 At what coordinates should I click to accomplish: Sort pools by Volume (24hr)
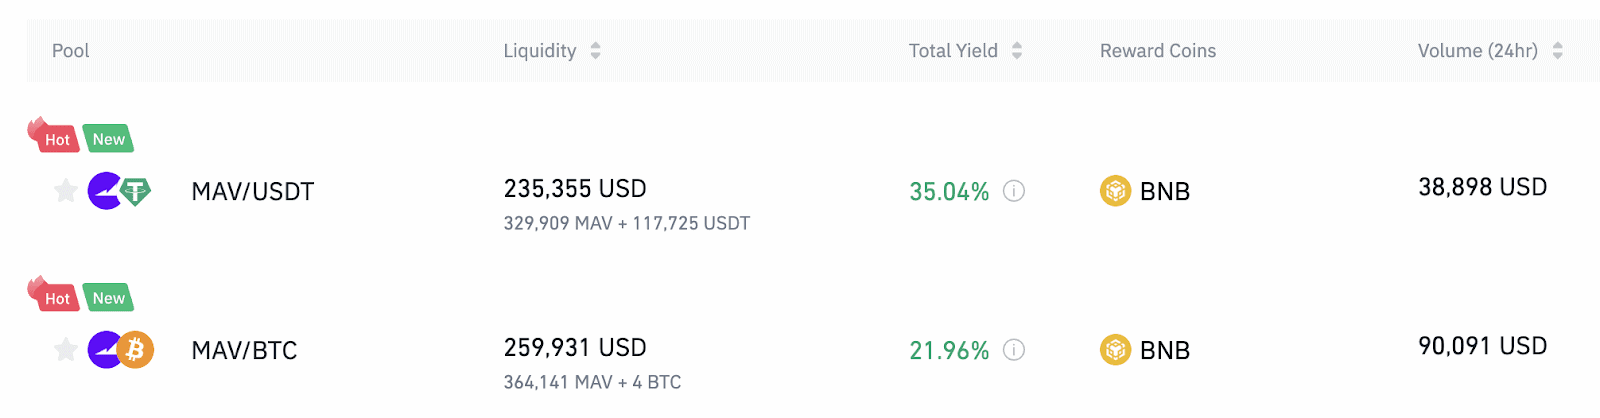[x=1557, y=51]
